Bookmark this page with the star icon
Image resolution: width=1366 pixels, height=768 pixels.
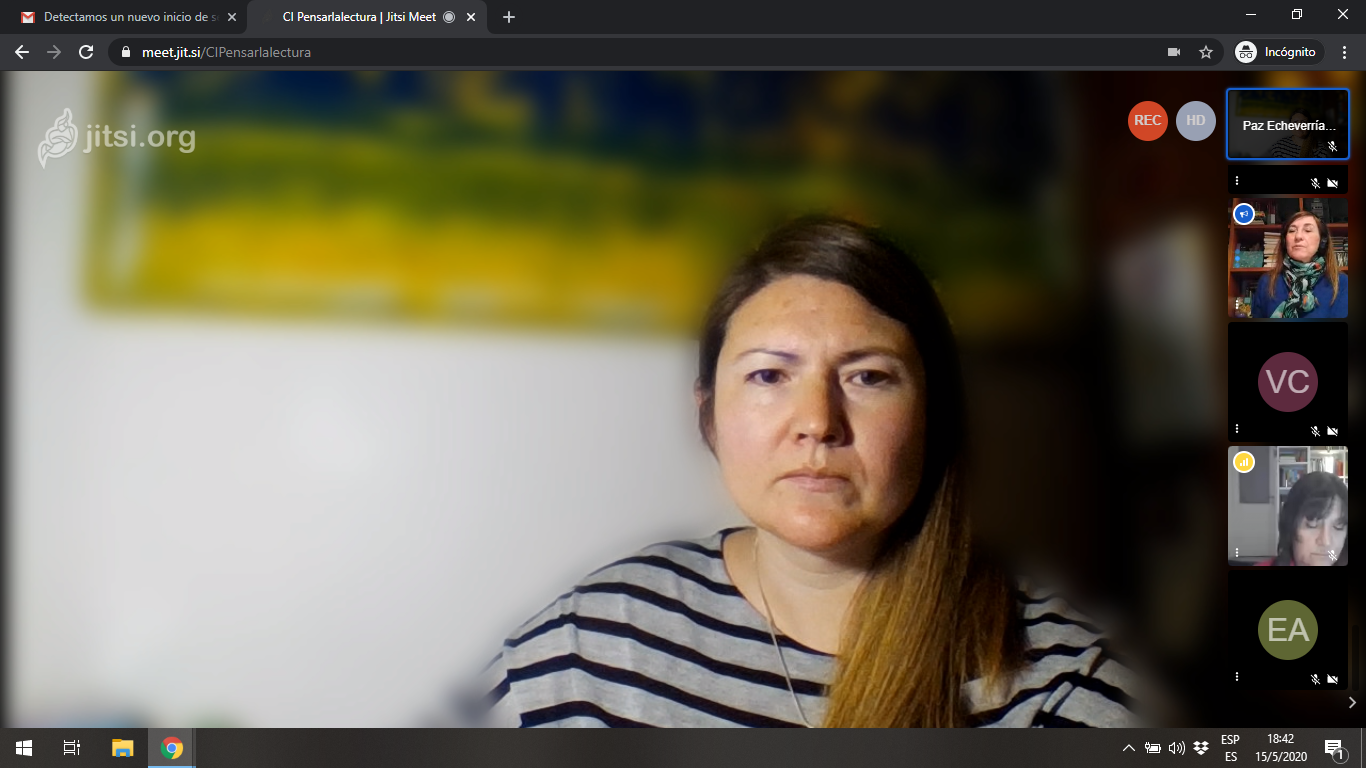1206,52
